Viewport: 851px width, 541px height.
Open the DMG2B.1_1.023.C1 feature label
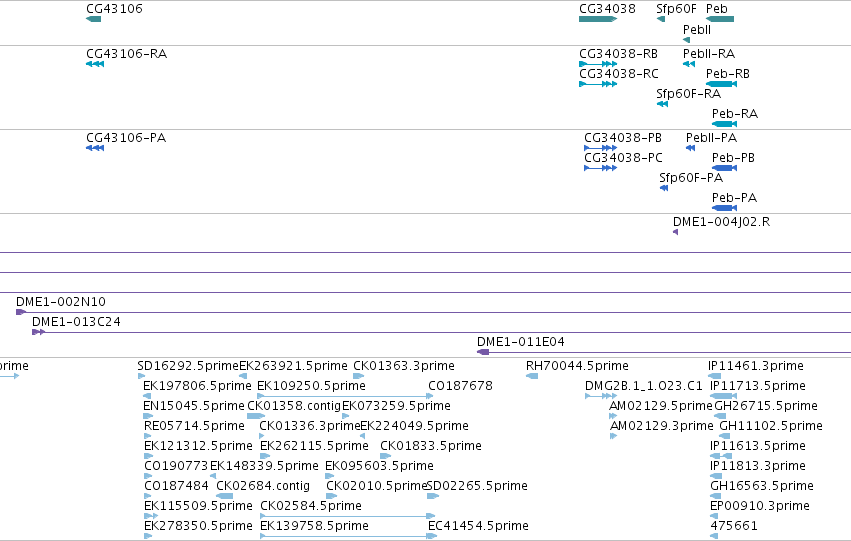644,386
